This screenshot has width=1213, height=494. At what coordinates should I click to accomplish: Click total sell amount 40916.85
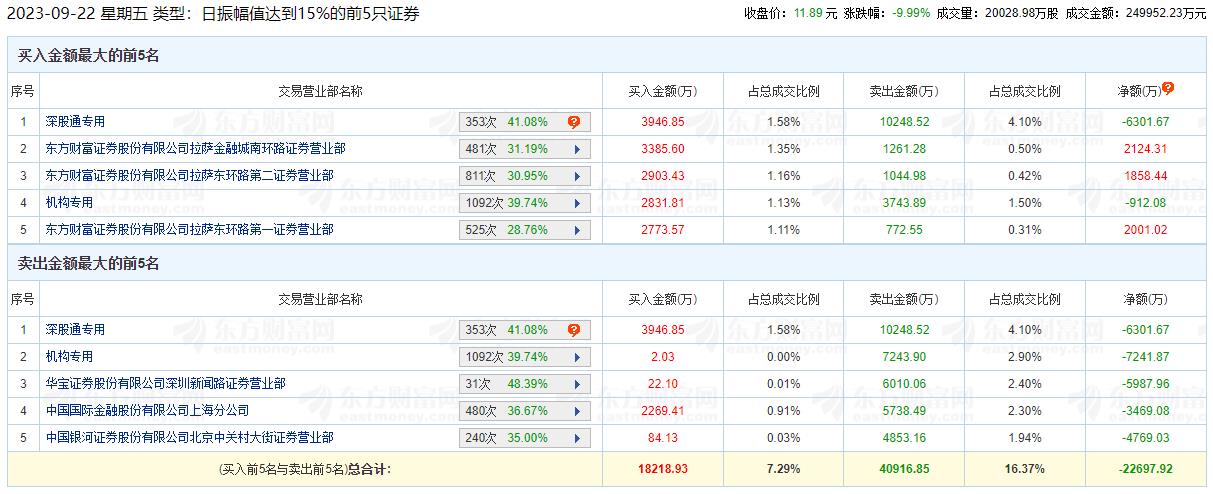tap(904, 468)
